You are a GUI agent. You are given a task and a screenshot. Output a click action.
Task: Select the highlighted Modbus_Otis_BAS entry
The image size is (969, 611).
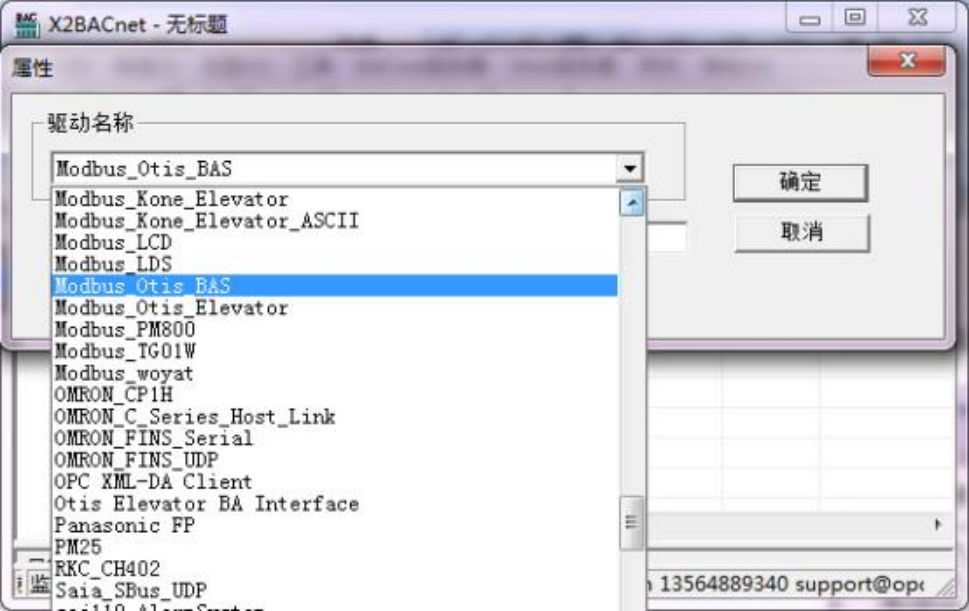click(x=335, y=285)
